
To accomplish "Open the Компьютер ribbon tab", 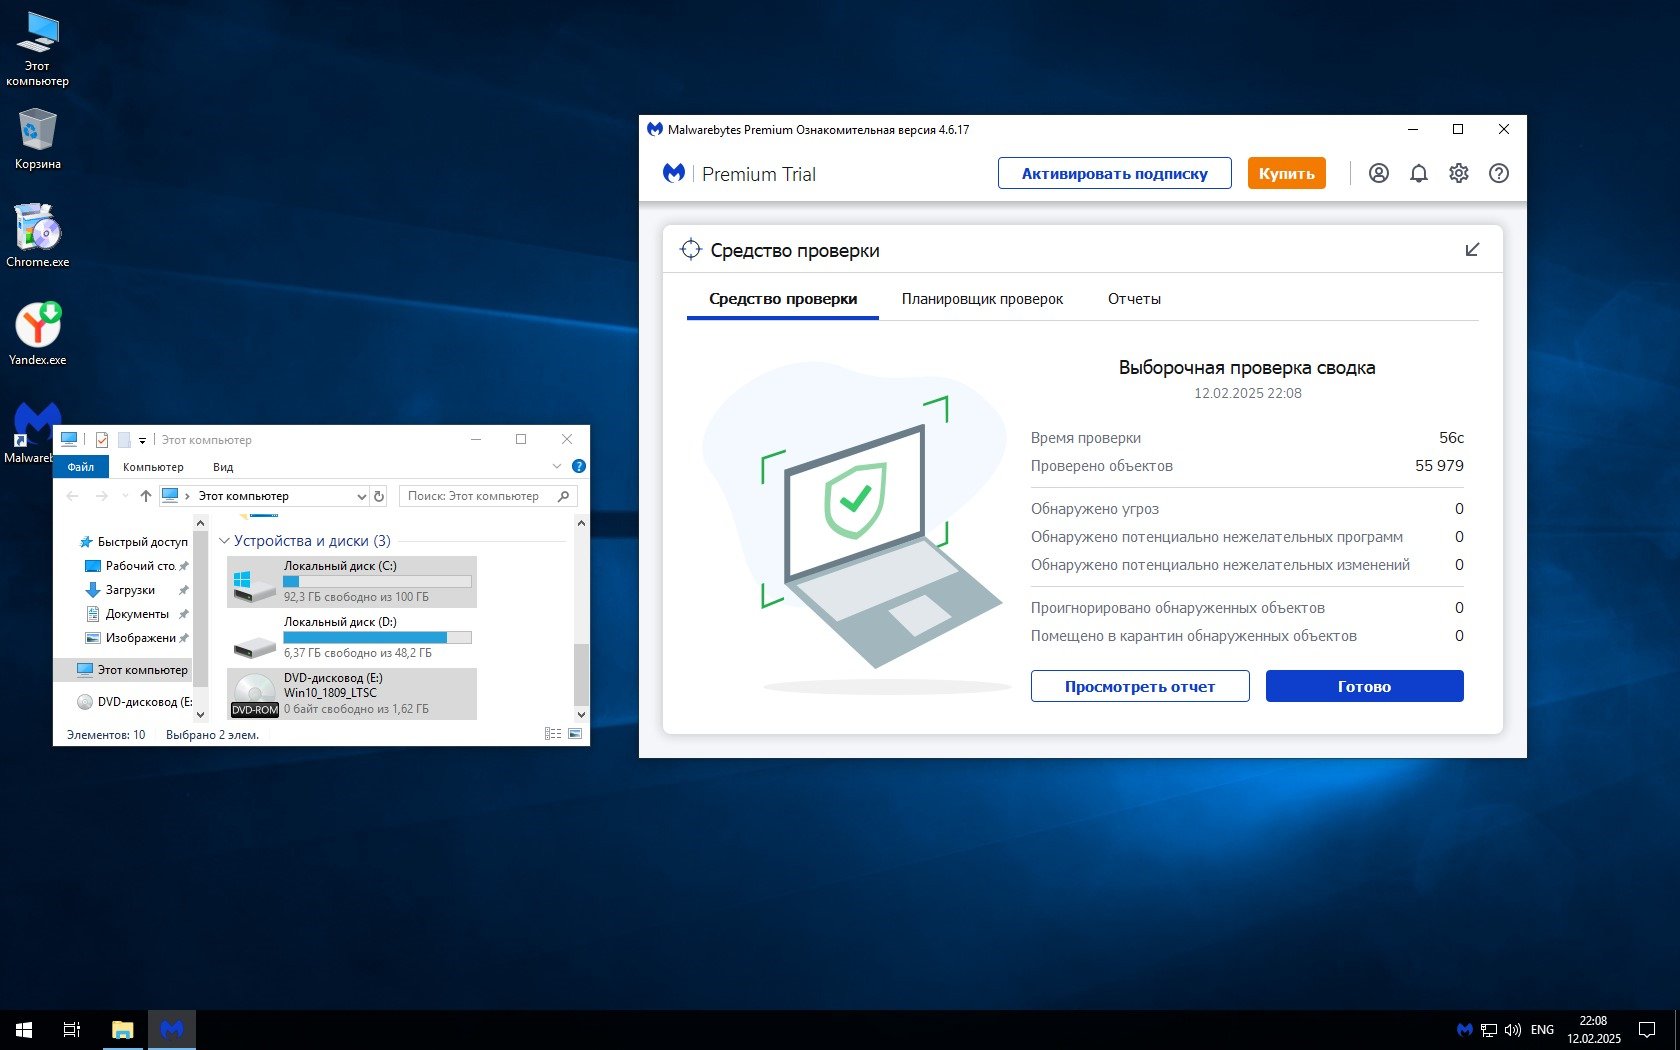I will 153,467.
